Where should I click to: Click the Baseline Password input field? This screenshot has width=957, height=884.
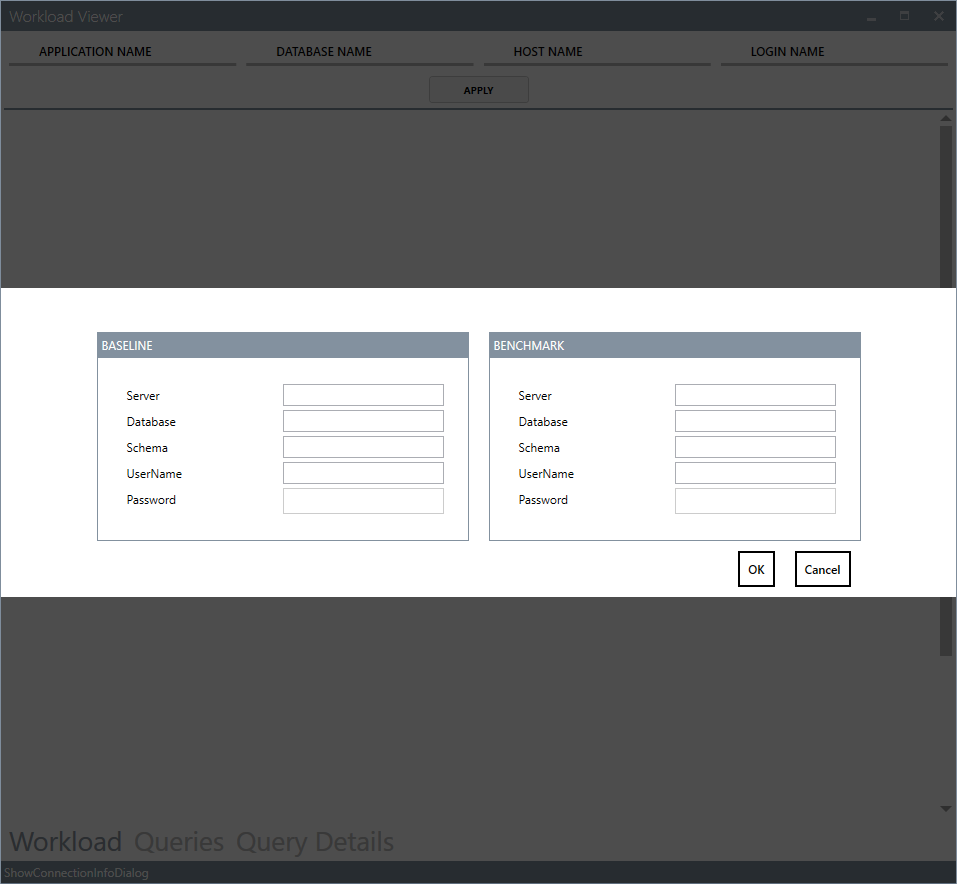tap(363, 501)
